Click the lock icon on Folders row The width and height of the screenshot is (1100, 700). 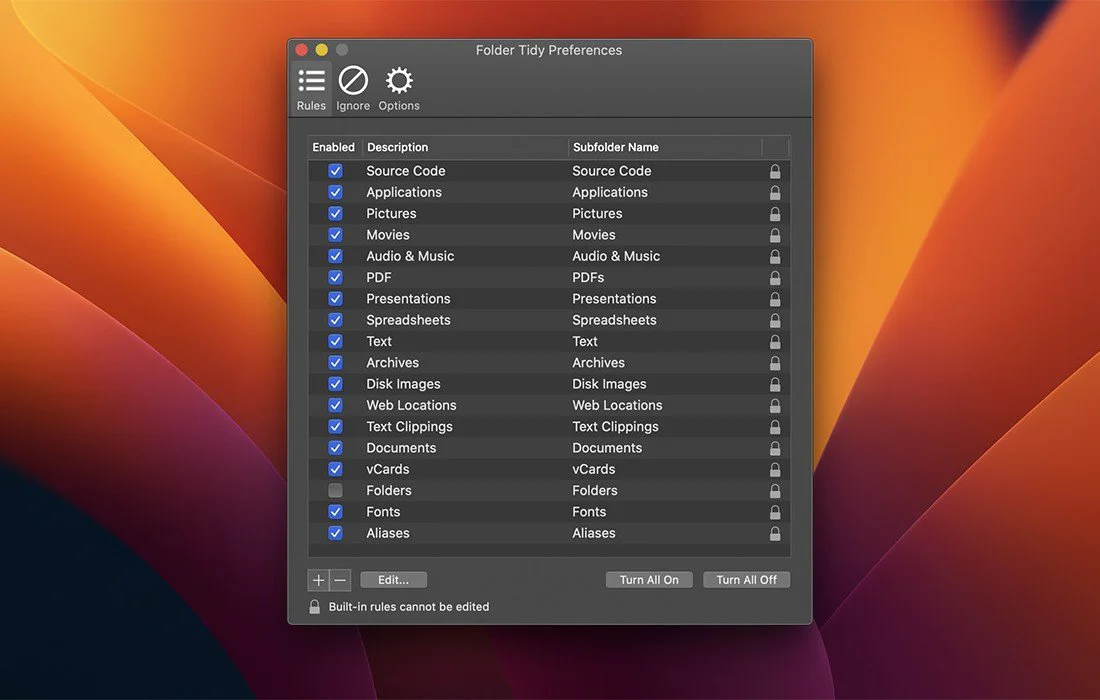pyautogui.click(x=775, y=491)
